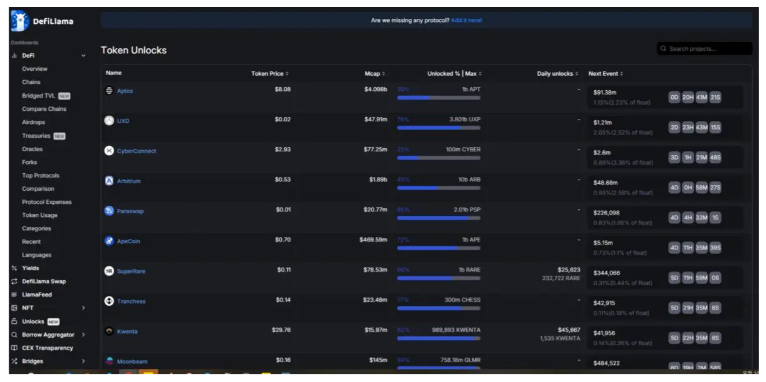Image resolution: width=766 pixels, height=382 pixels.
Task: Click the Search projects input field
Action: [x=704, y=49]
